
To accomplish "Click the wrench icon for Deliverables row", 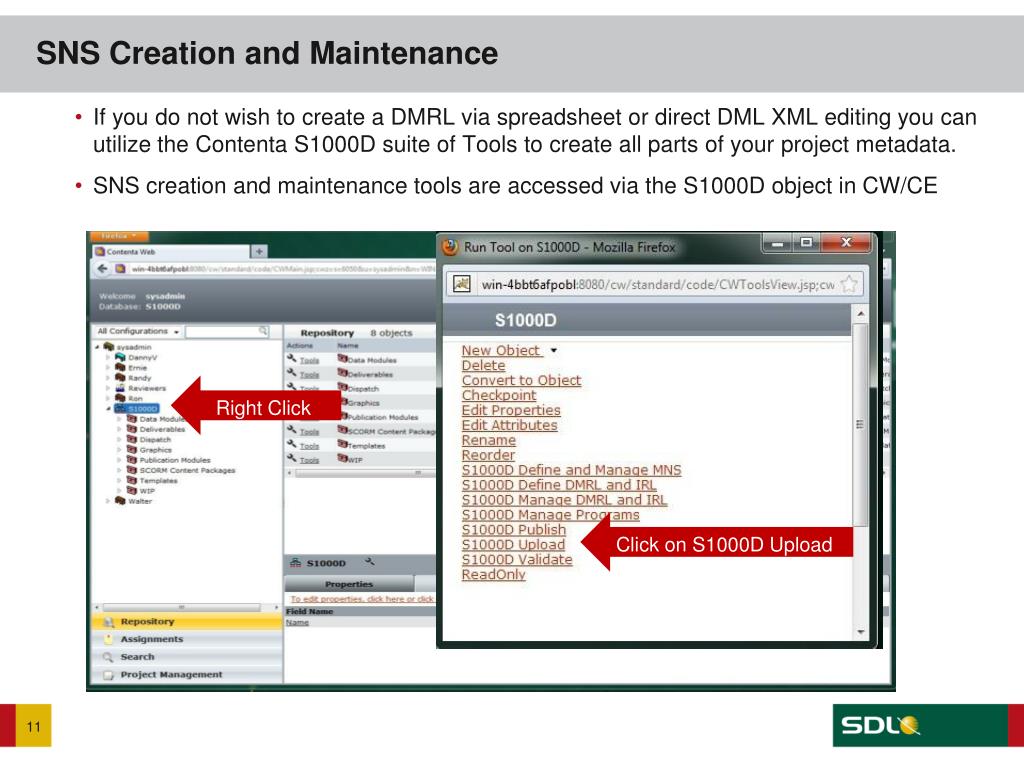I will pyautogui.click(x=292, y=373).
